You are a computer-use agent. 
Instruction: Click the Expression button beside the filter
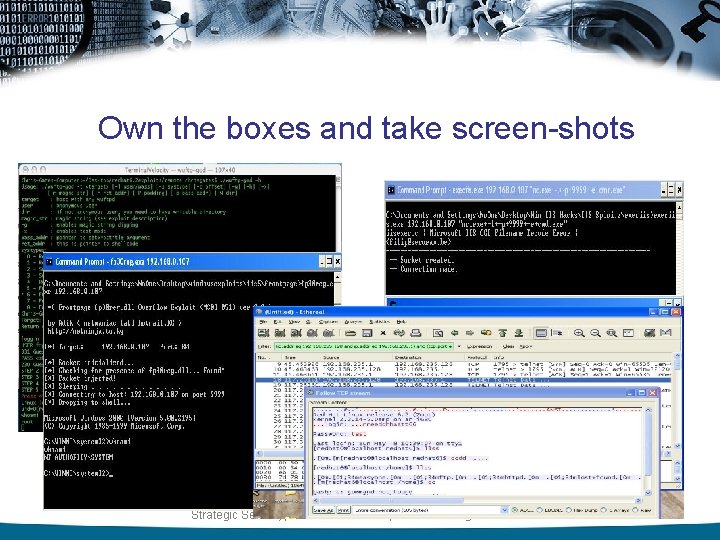479,346
